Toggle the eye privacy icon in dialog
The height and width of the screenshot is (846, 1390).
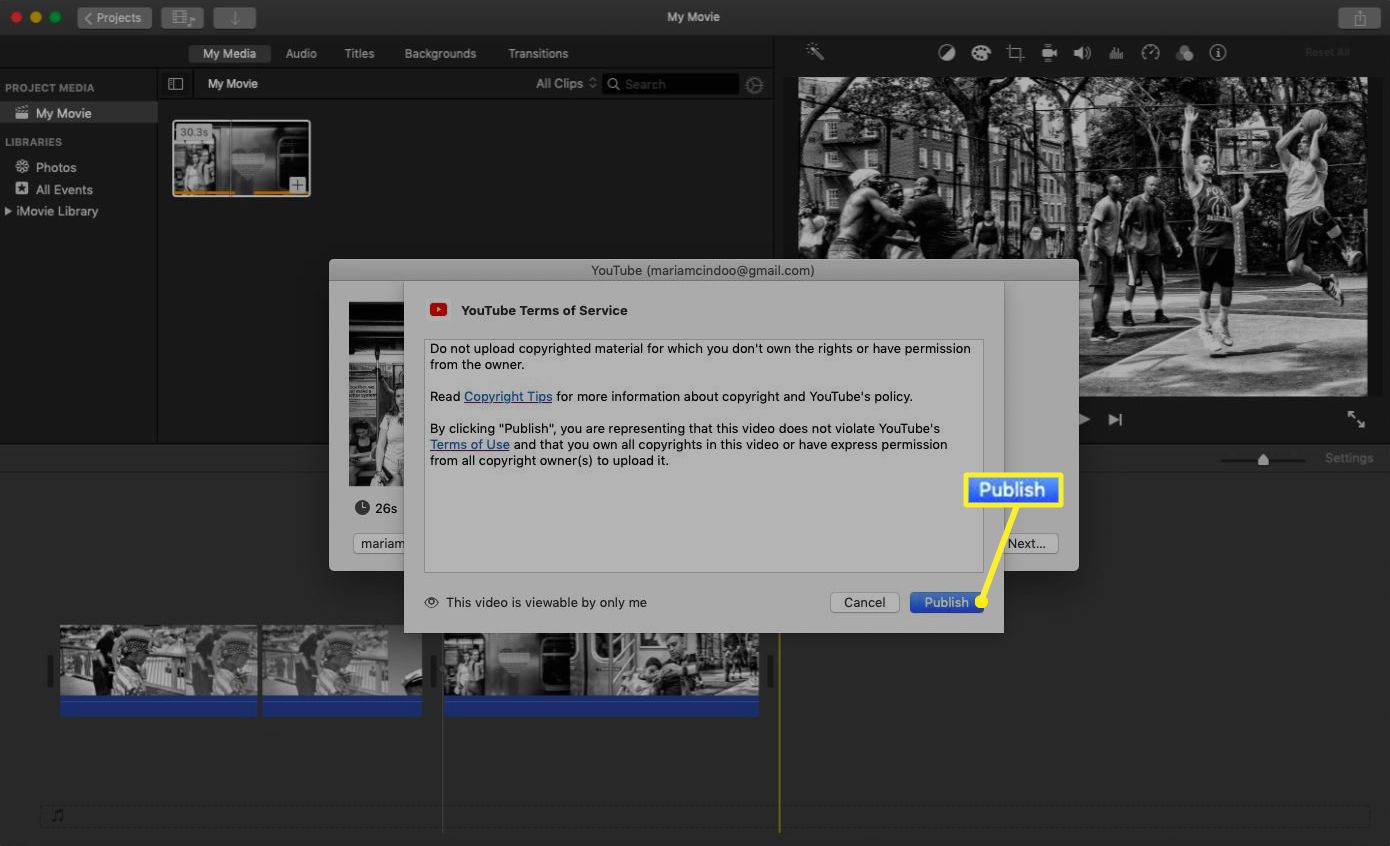[432, 603]
